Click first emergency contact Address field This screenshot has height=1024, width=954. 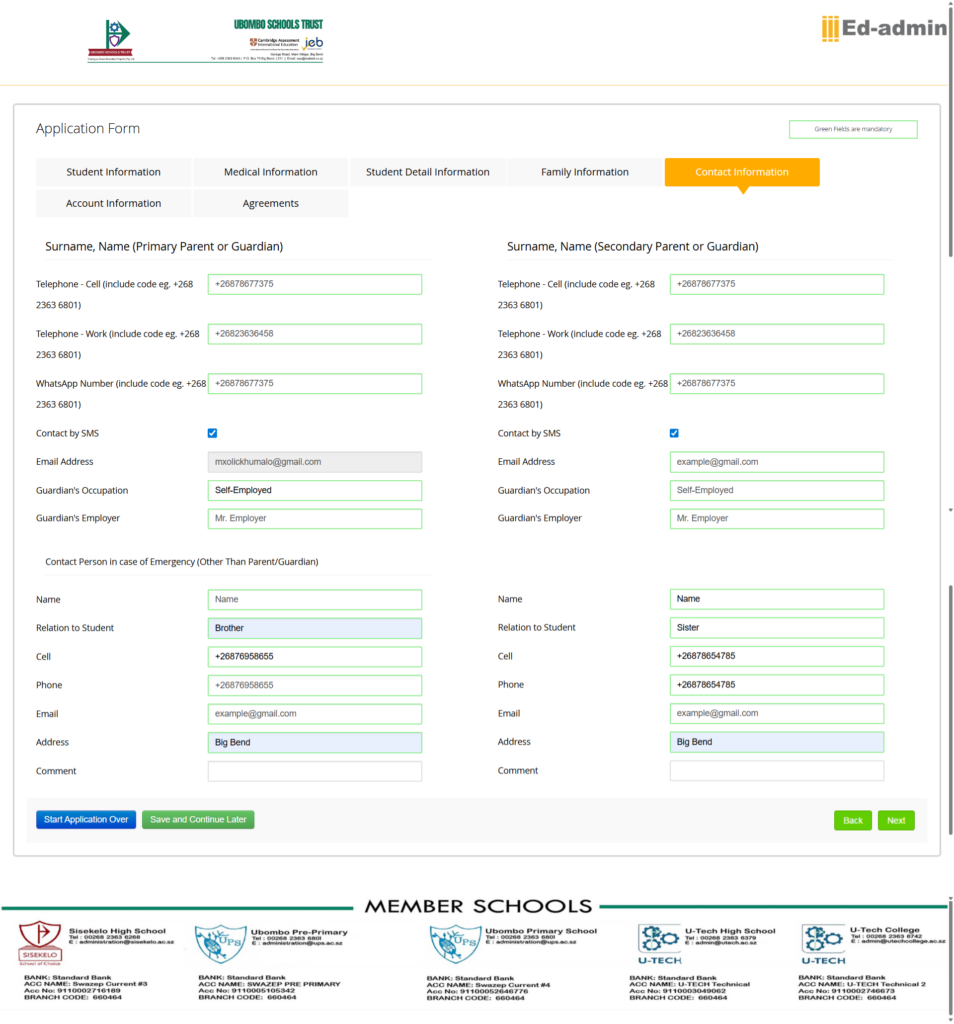[x=315, y=743]
